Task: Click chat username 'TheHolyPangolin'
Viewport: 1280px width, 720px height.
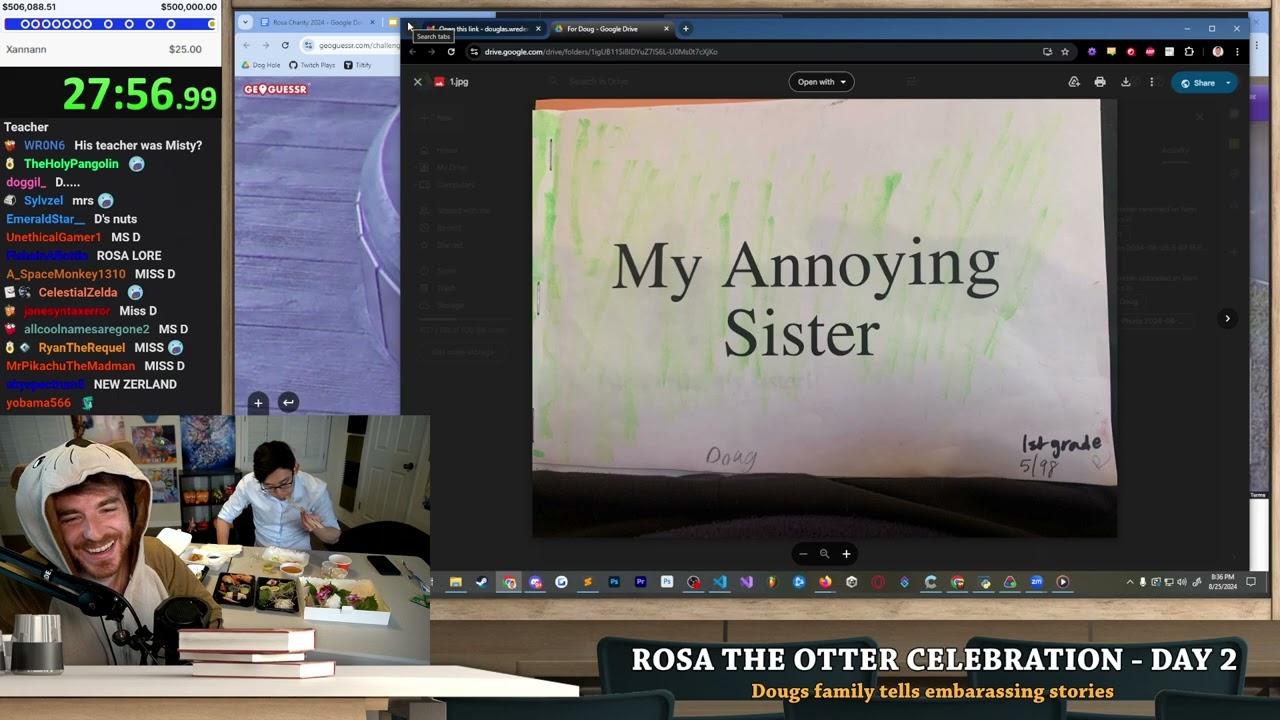Action: coord(71,164)
